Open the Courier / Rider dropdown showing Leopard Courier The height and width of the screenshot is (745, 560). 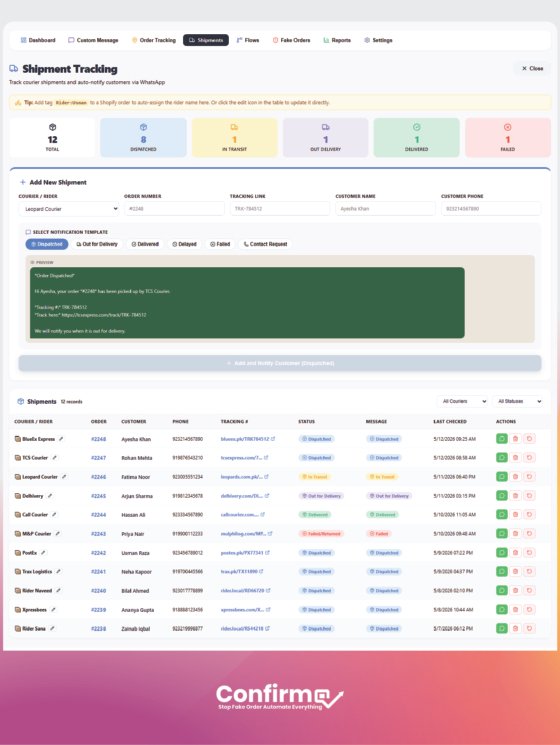click(69, 209)
